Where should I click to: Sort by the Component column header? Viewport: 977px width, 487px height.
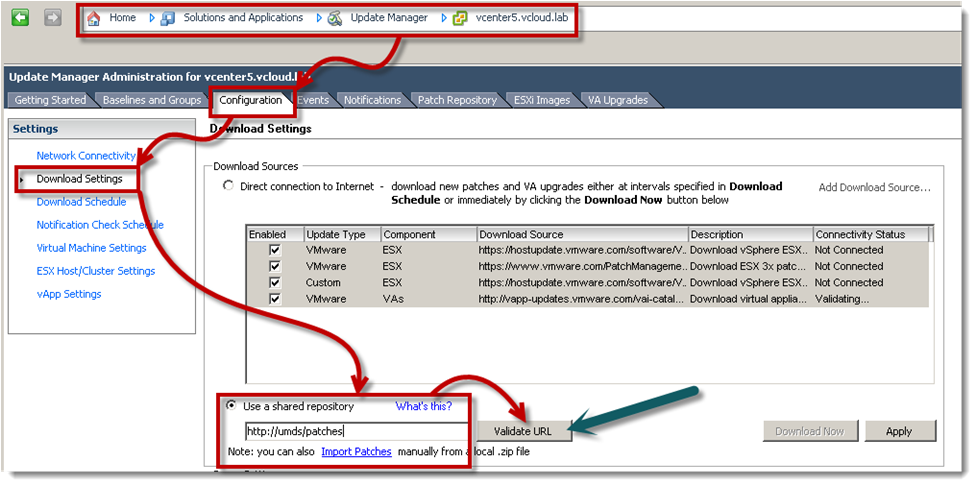point(429,234)
